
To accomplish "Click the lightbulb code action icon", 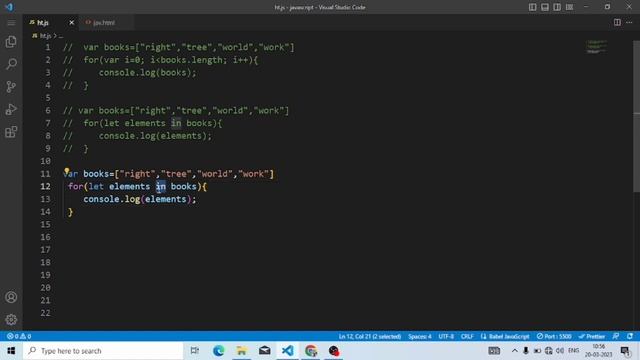I will 67,171.
